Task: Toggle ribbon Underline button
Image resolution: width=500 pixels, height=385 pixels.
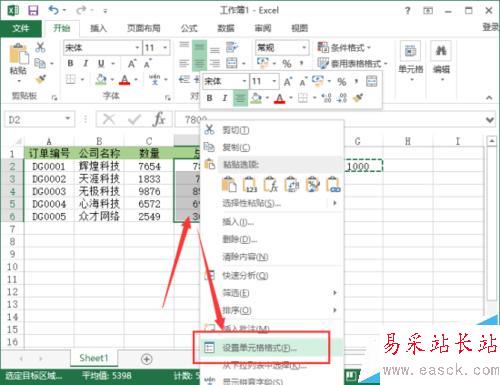Action: 101,63
